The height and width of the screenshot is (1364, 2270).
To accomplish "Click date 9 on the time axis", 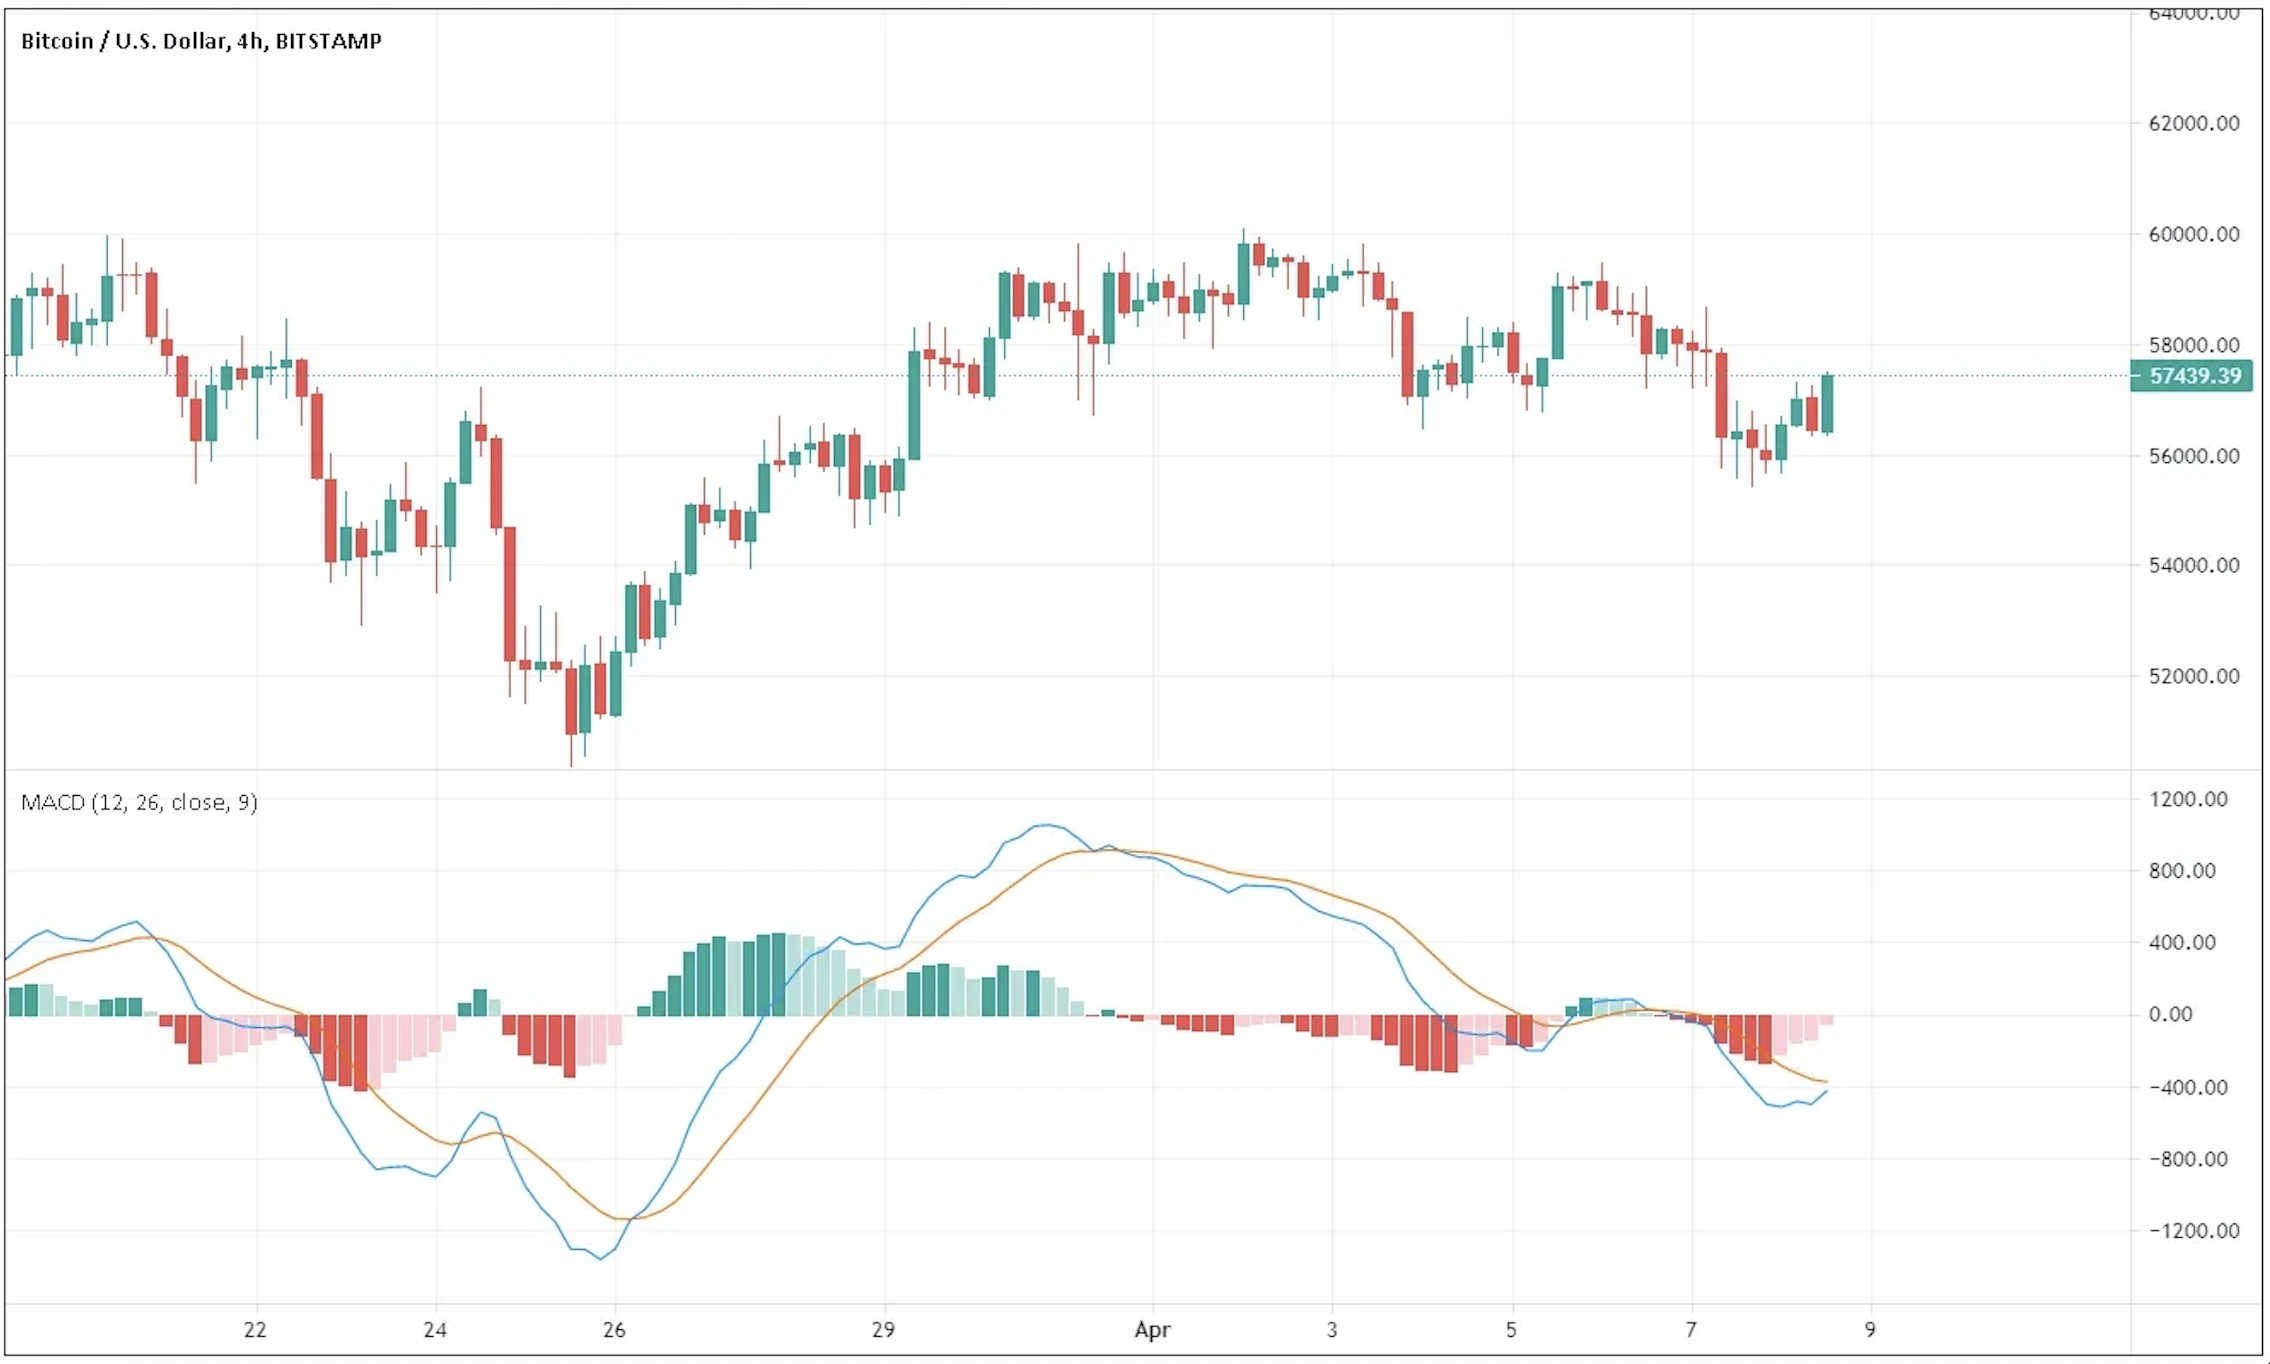I will [x=1869, y=1330].
